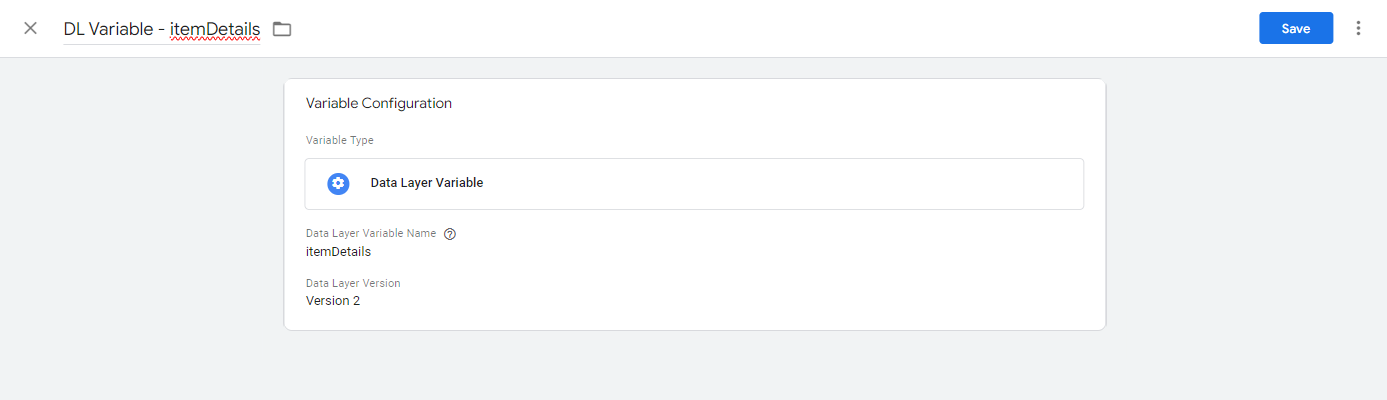Click the 'Data Layer Variable Name' label
This screenshot has width=1387, height=400.
[371, 233]
